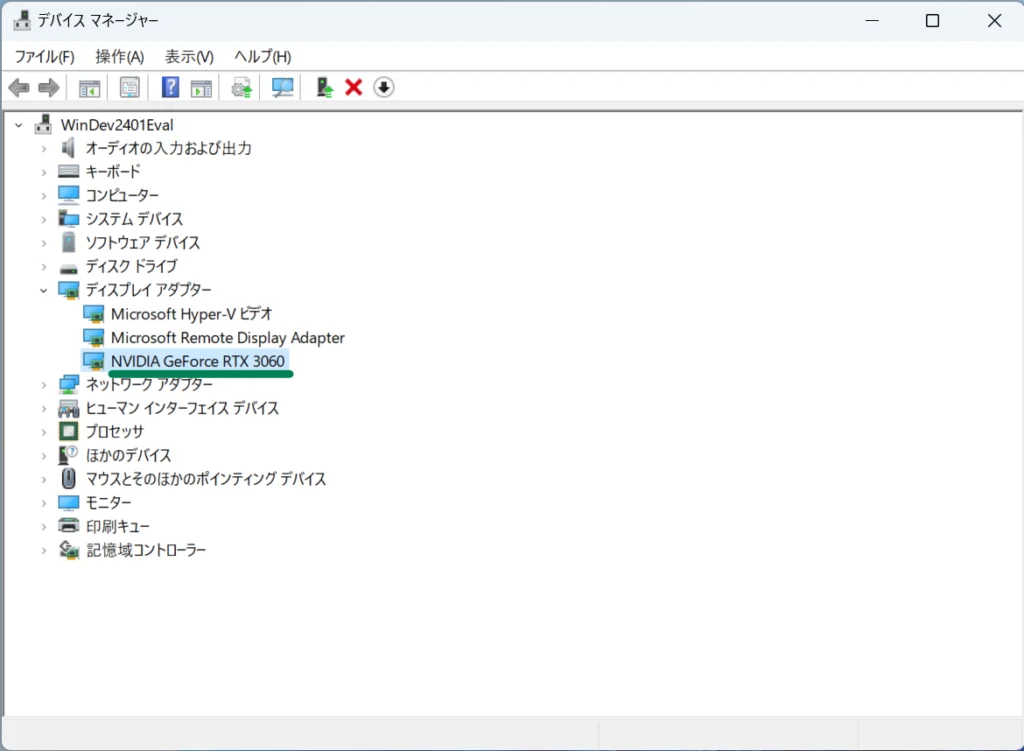
Task: Click the Properties toolbar icon
Action: pos(129,88)
